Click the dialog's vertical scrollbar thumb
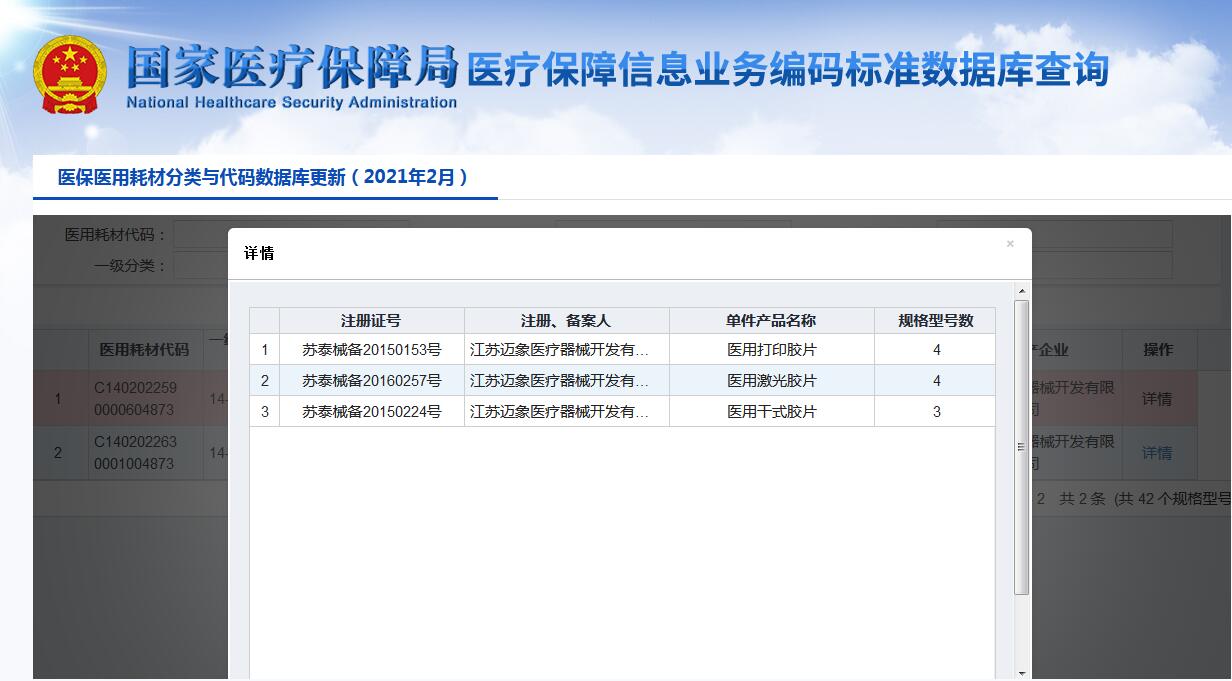 click(1021, 445)
